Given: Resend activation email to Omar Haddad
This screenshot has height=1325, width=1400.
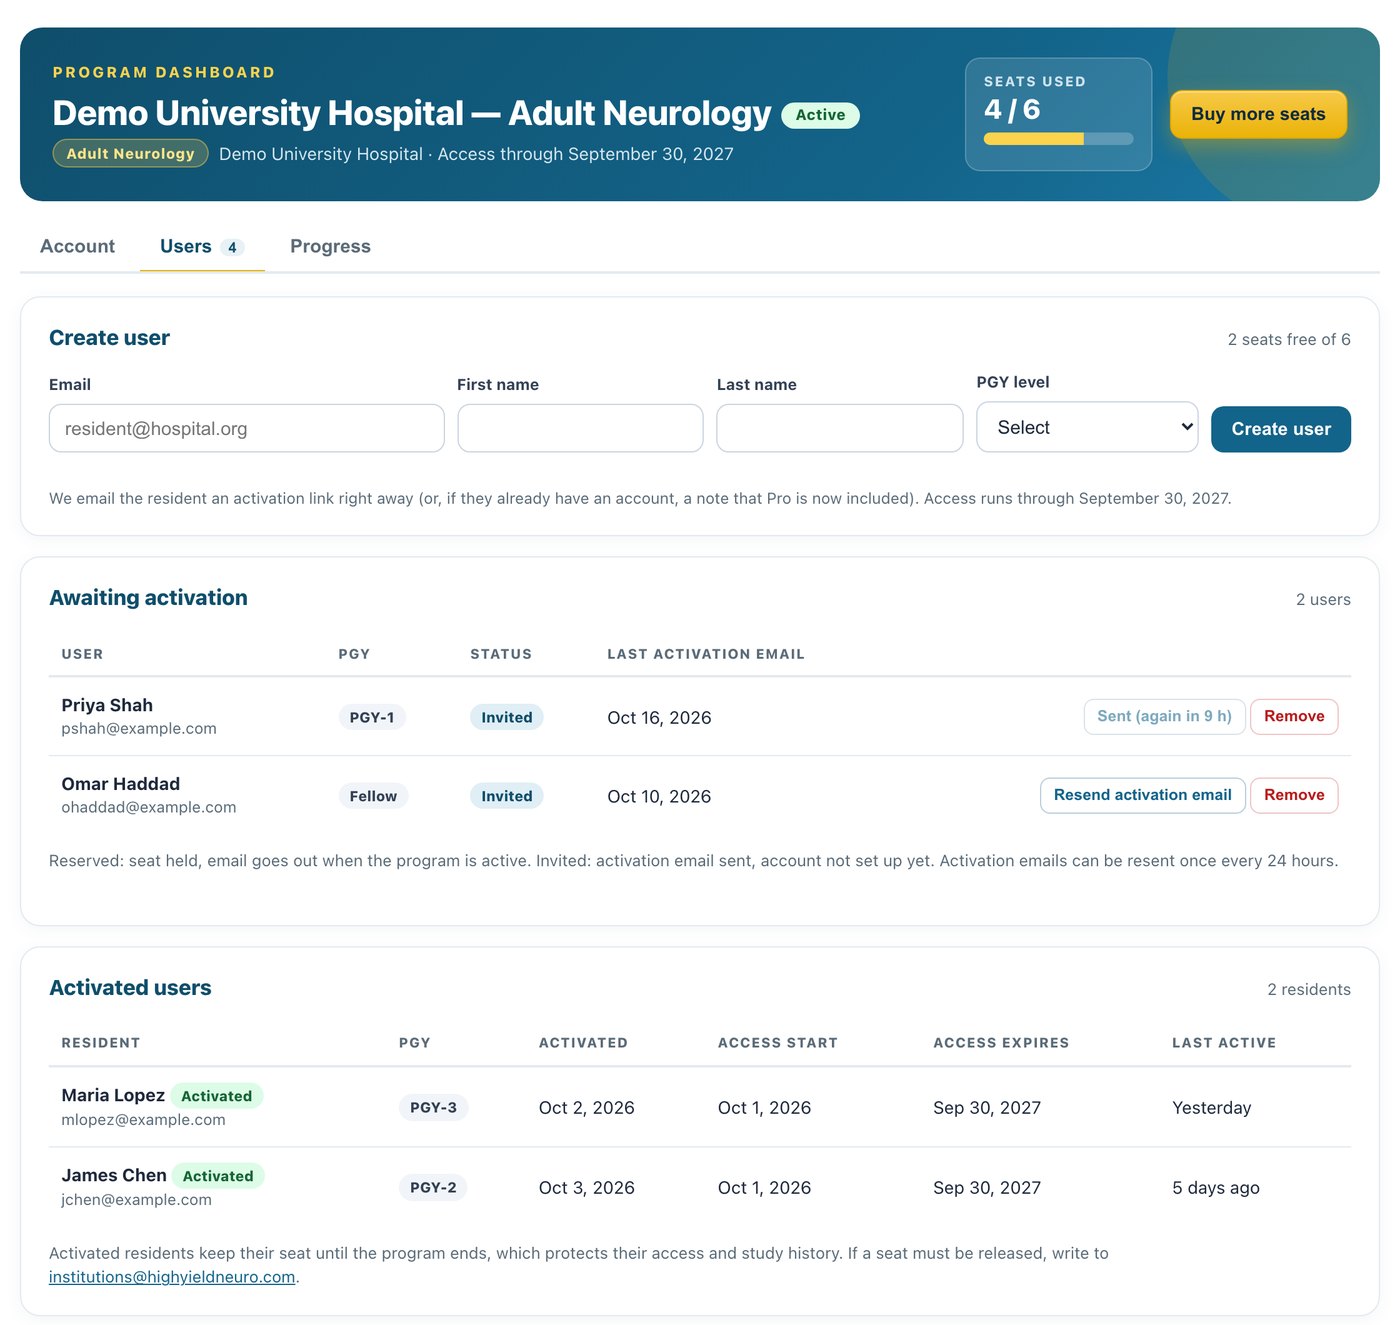Looking at the screenshot, I should click(x=1142, y=795).
